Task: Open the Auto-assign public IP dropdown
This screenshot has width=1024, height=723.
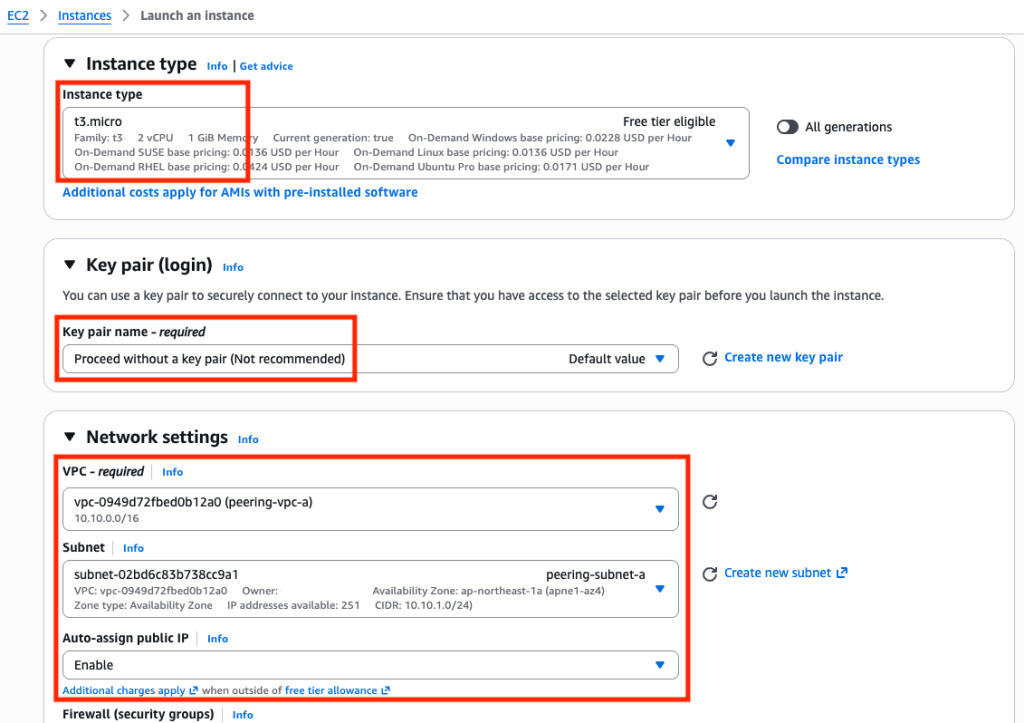Action: coord(370,665)
